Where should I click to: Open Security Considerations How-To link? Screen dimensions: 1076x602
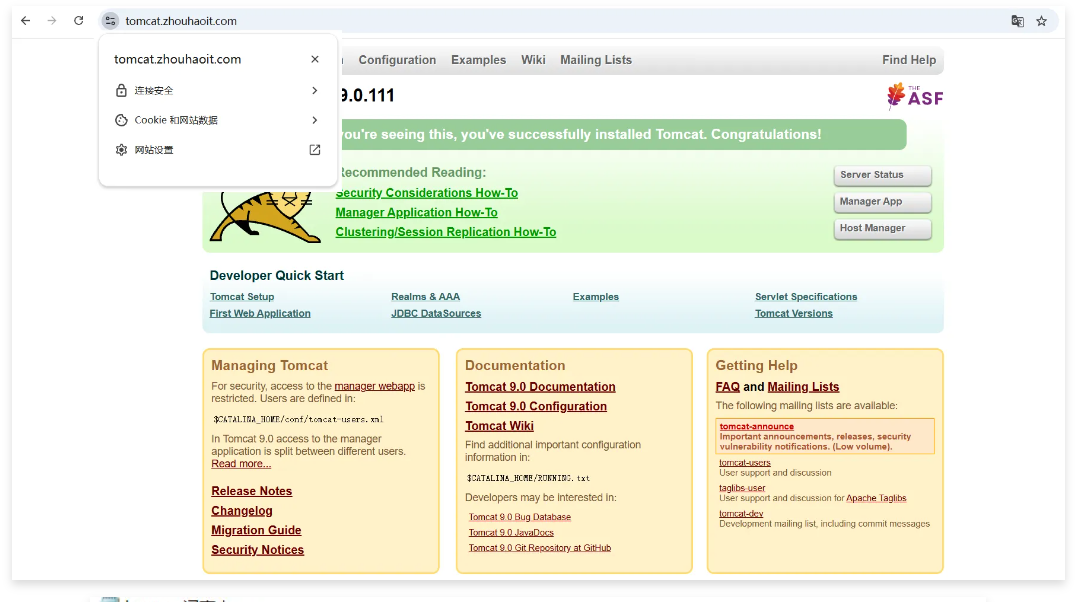point(427,193)
